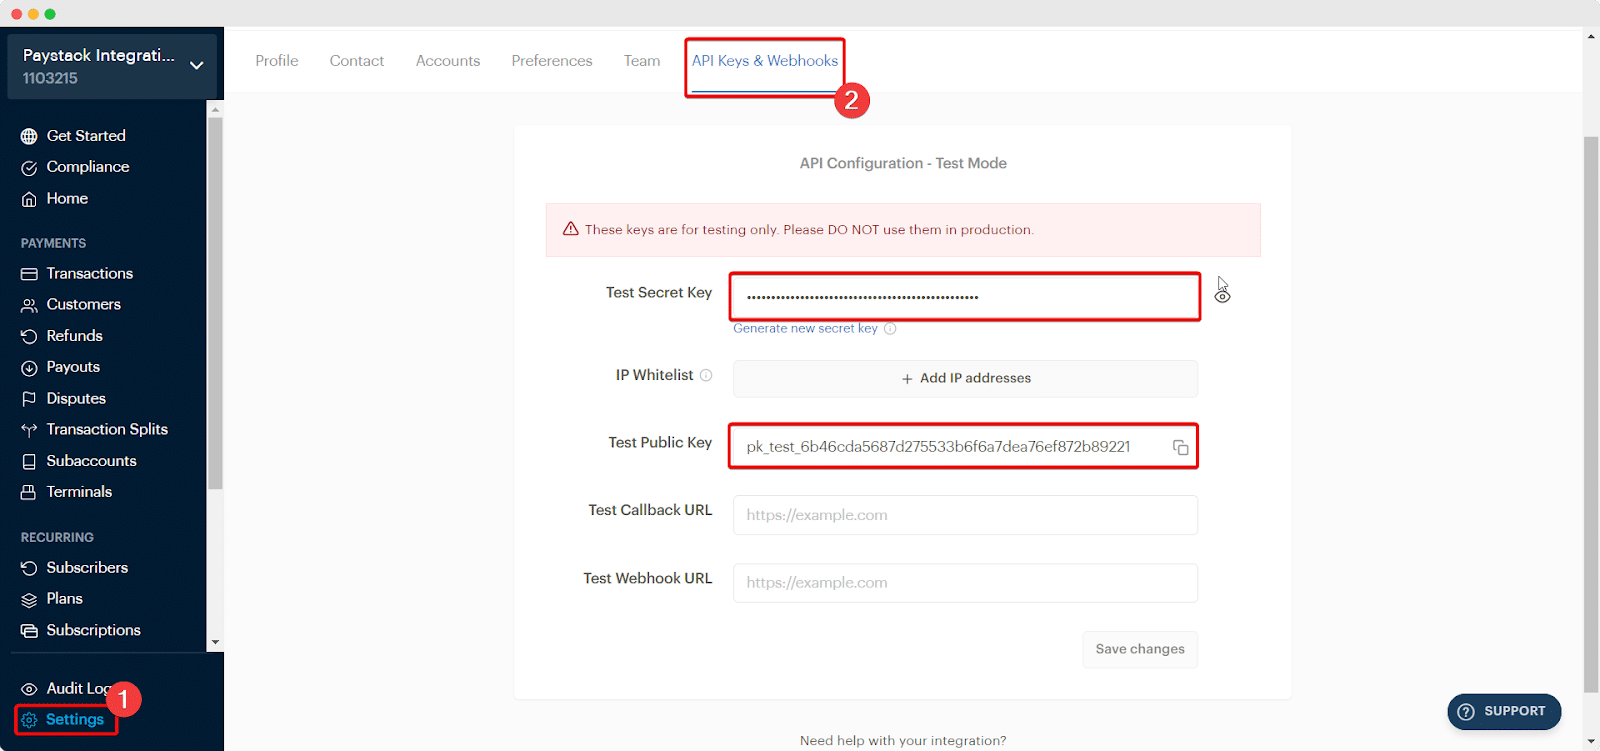The image size is (1600, 751).
Task: Click the Customers people icon
Action: [x=29, y=305]
